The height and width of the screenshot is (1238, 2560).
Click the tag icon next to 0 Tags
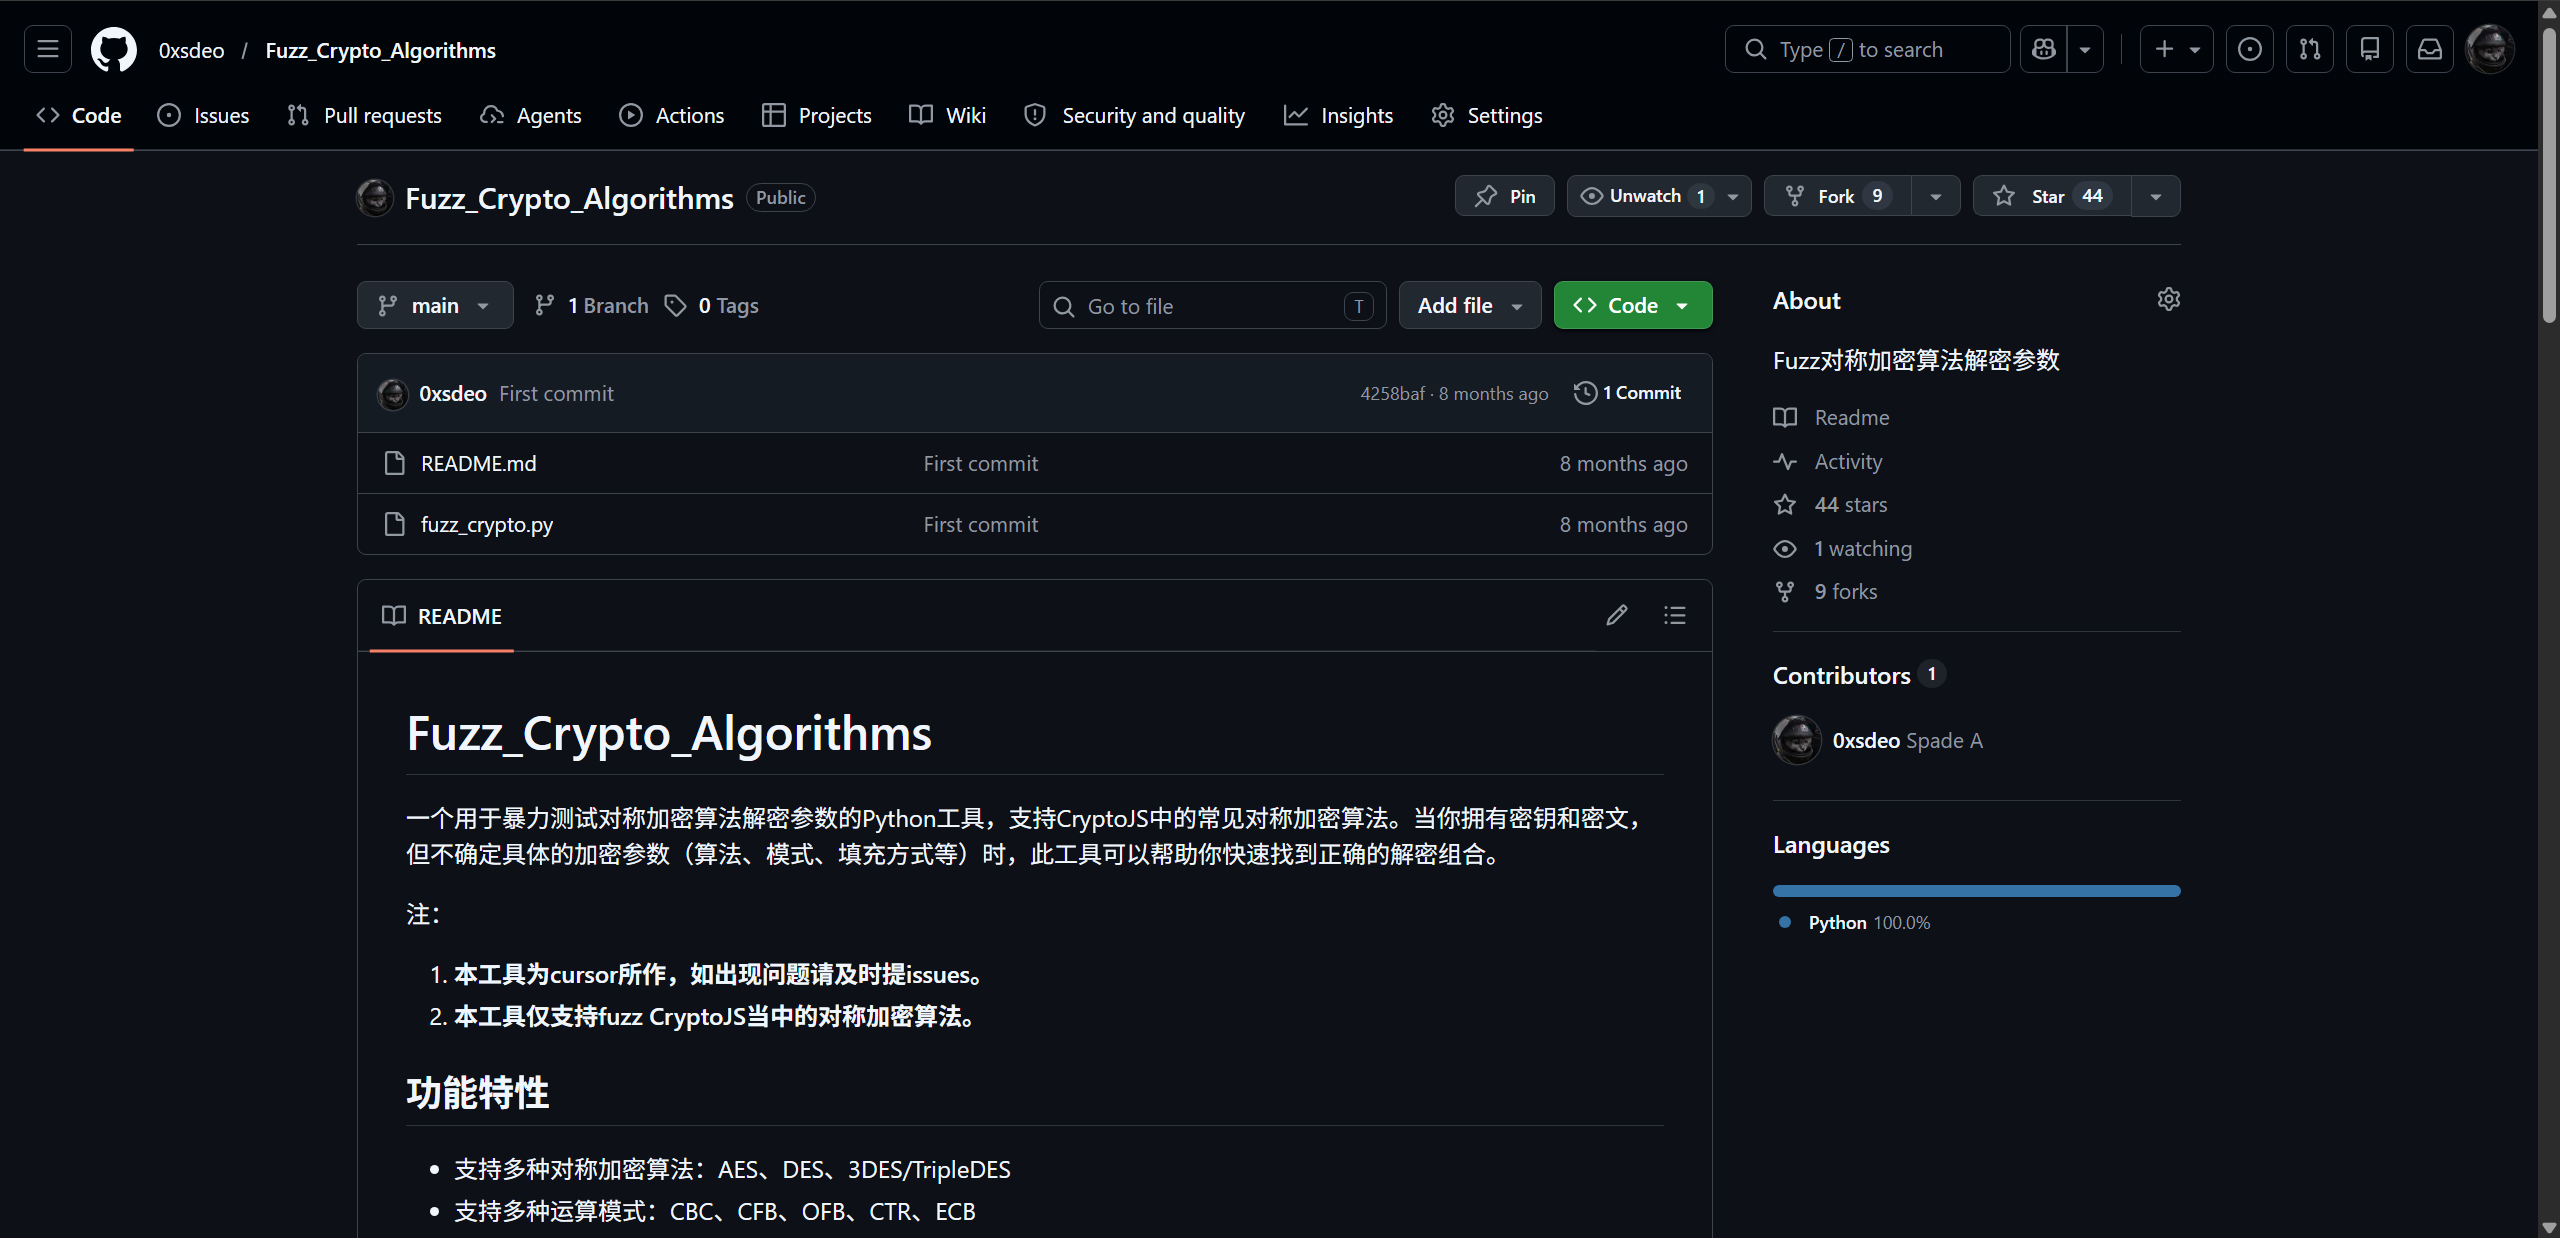(x=676, y=305)
